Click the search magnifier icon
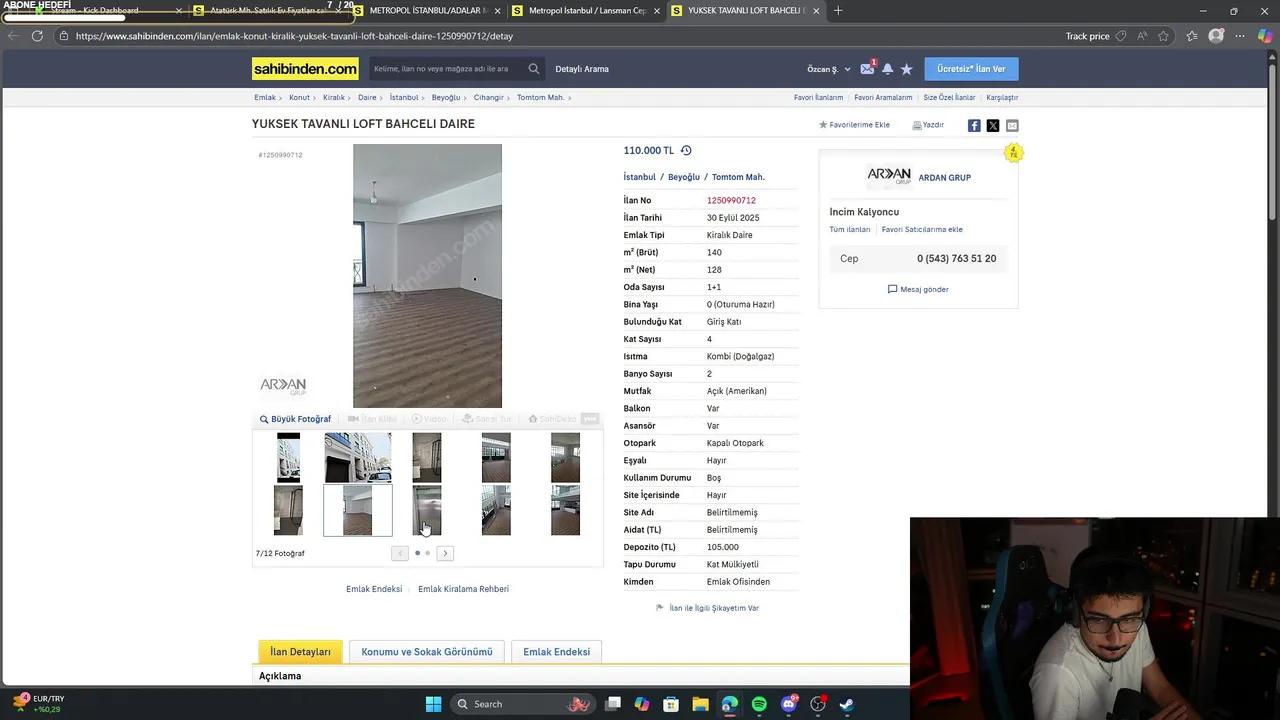This screenshot has height=720, width=1280. point(533,69)
